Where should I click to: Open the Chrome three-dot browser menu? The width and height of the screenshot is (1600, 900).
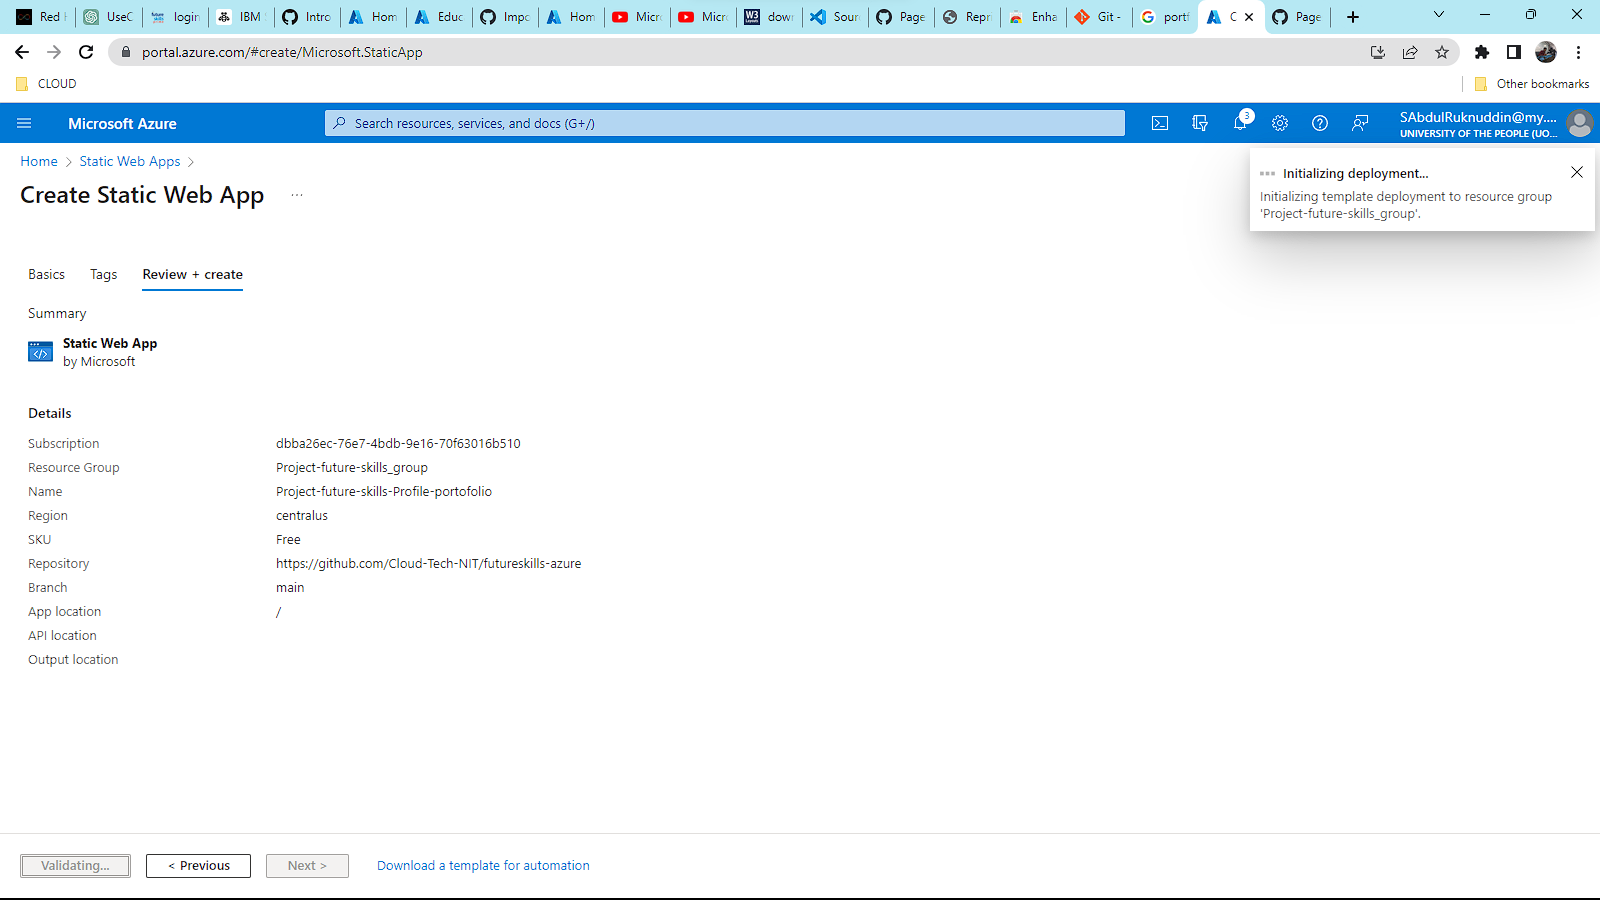click(x=1579, y=52)
